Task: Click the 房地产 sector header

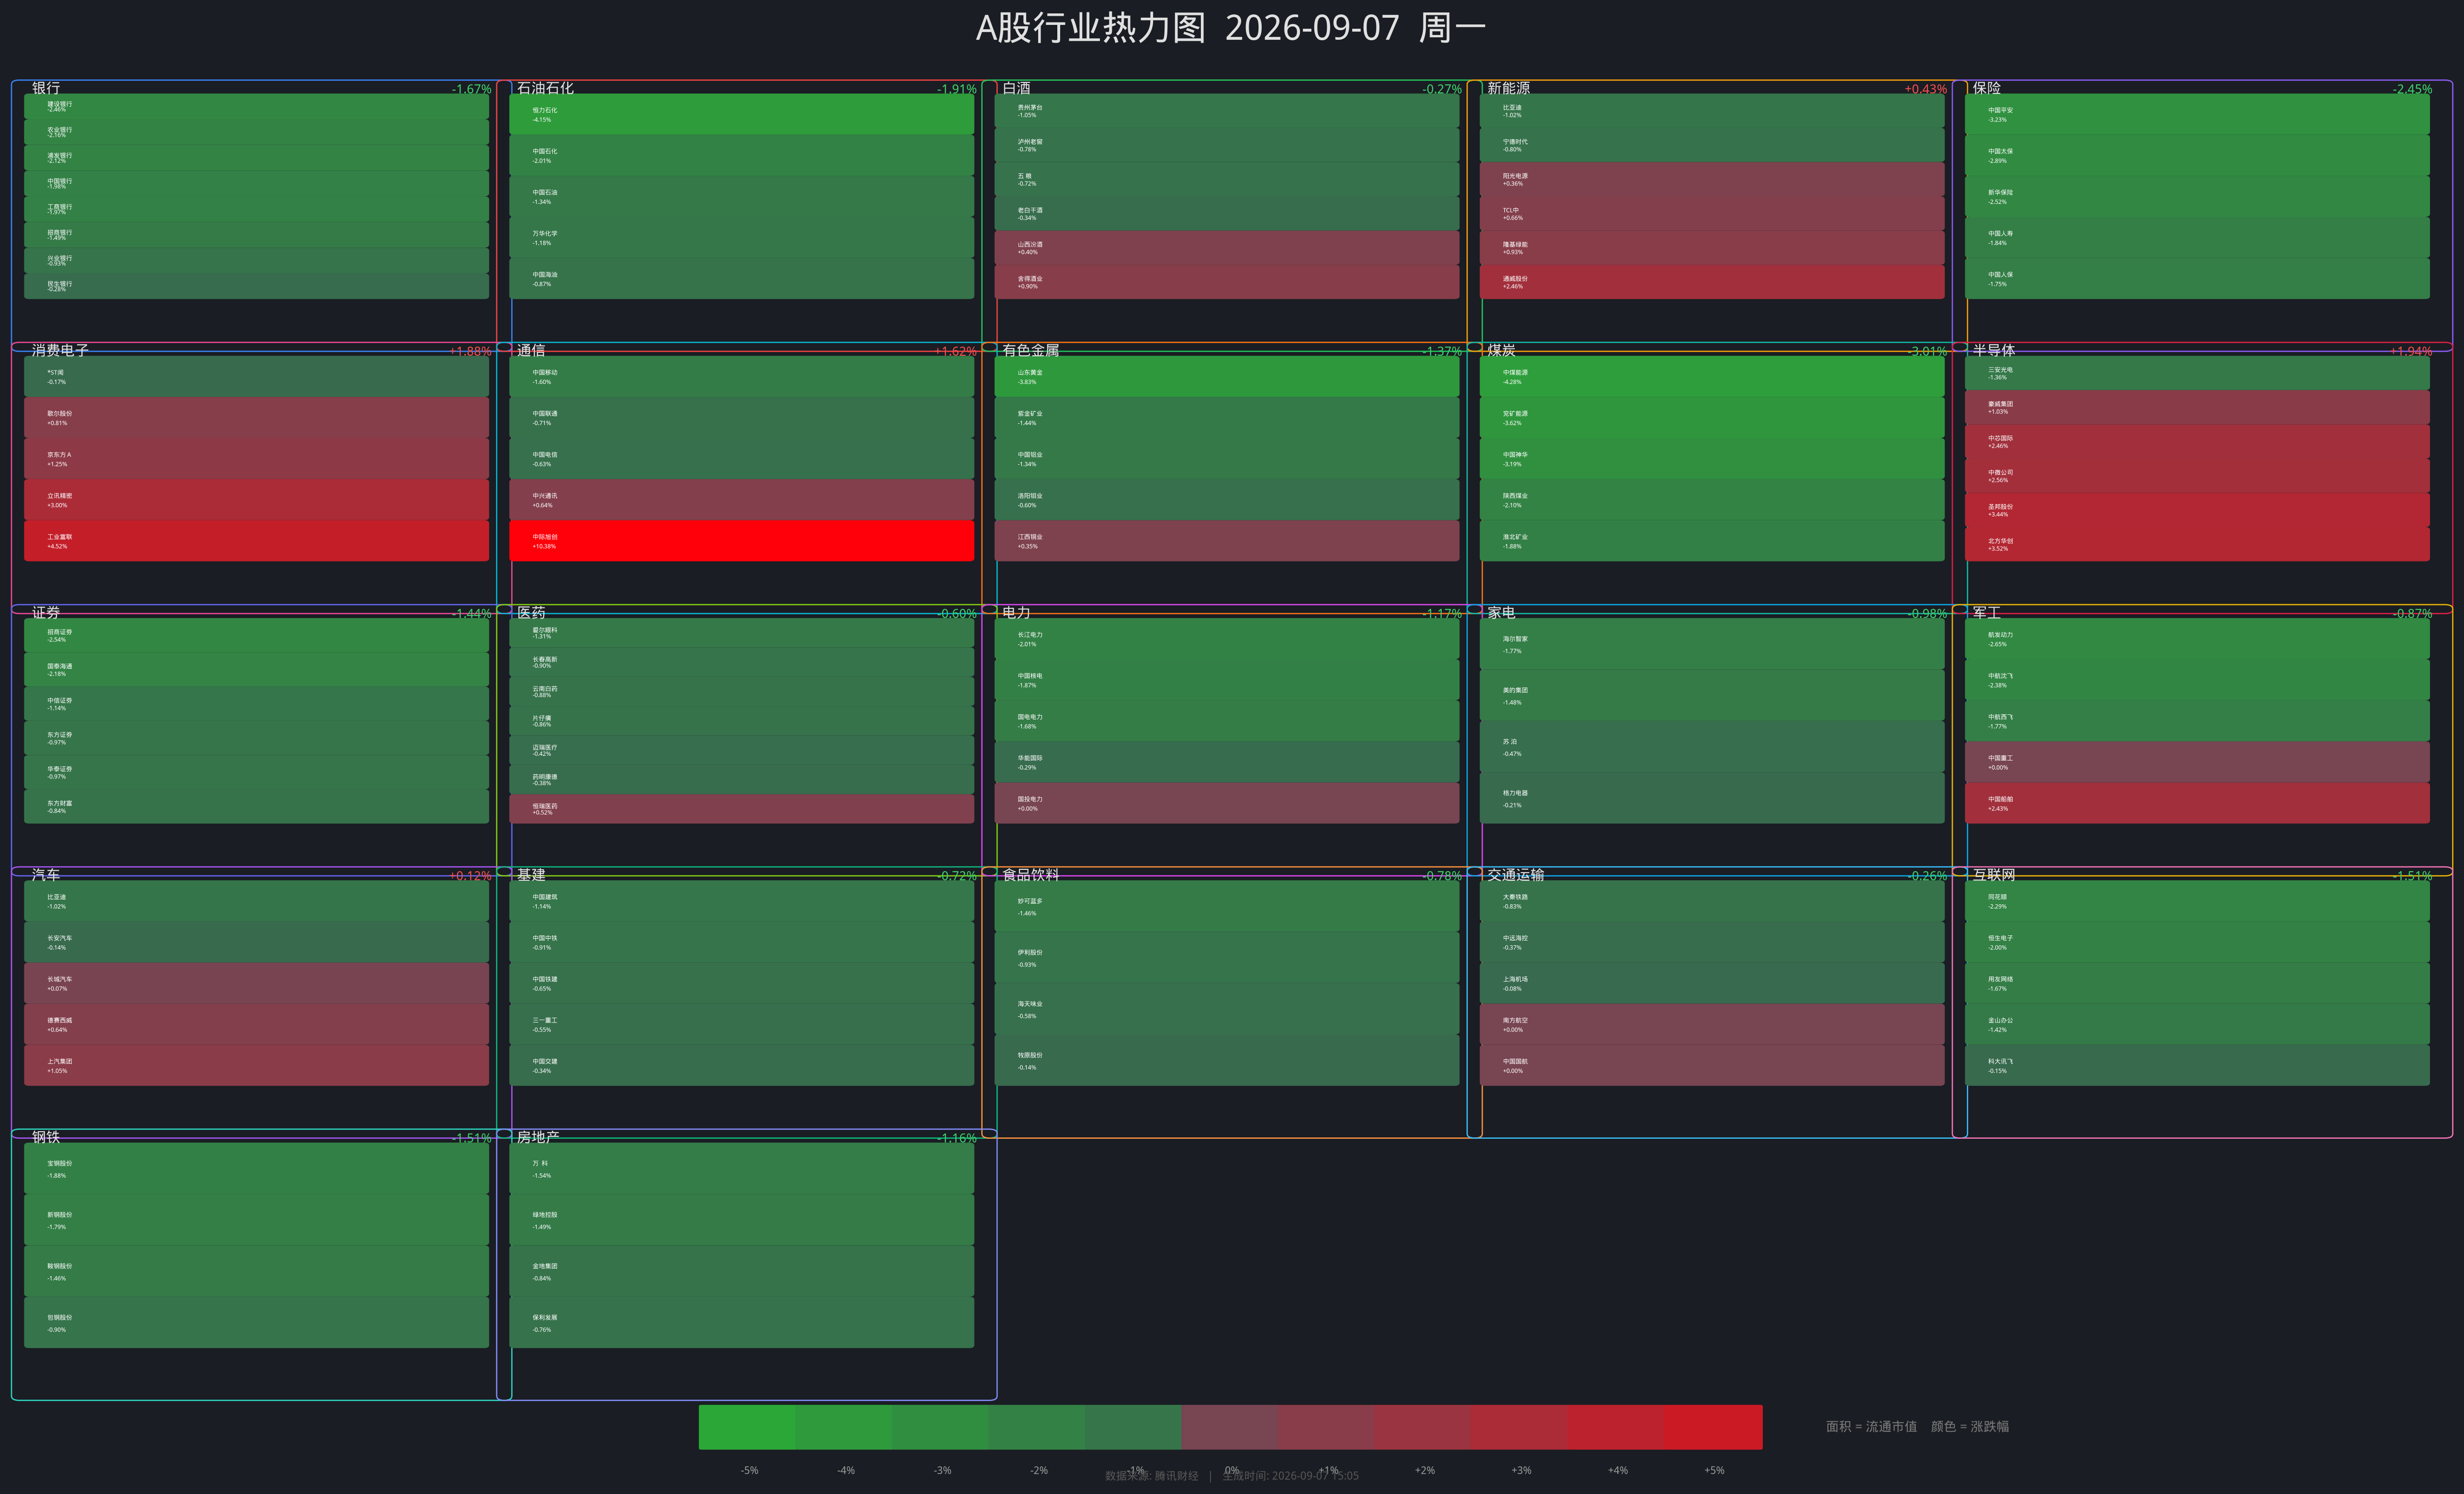Action: tap(538, 1137)
